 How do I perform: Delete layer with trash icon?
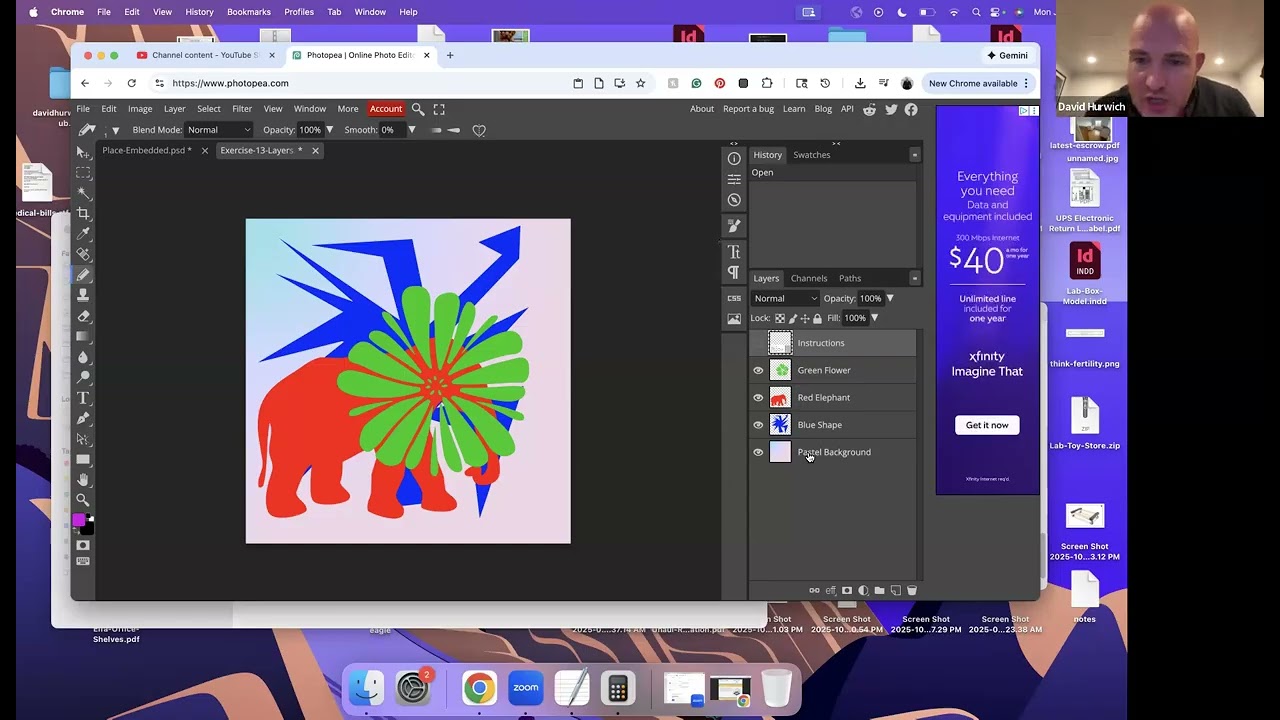pyautogui.click(x=911, y=590)
